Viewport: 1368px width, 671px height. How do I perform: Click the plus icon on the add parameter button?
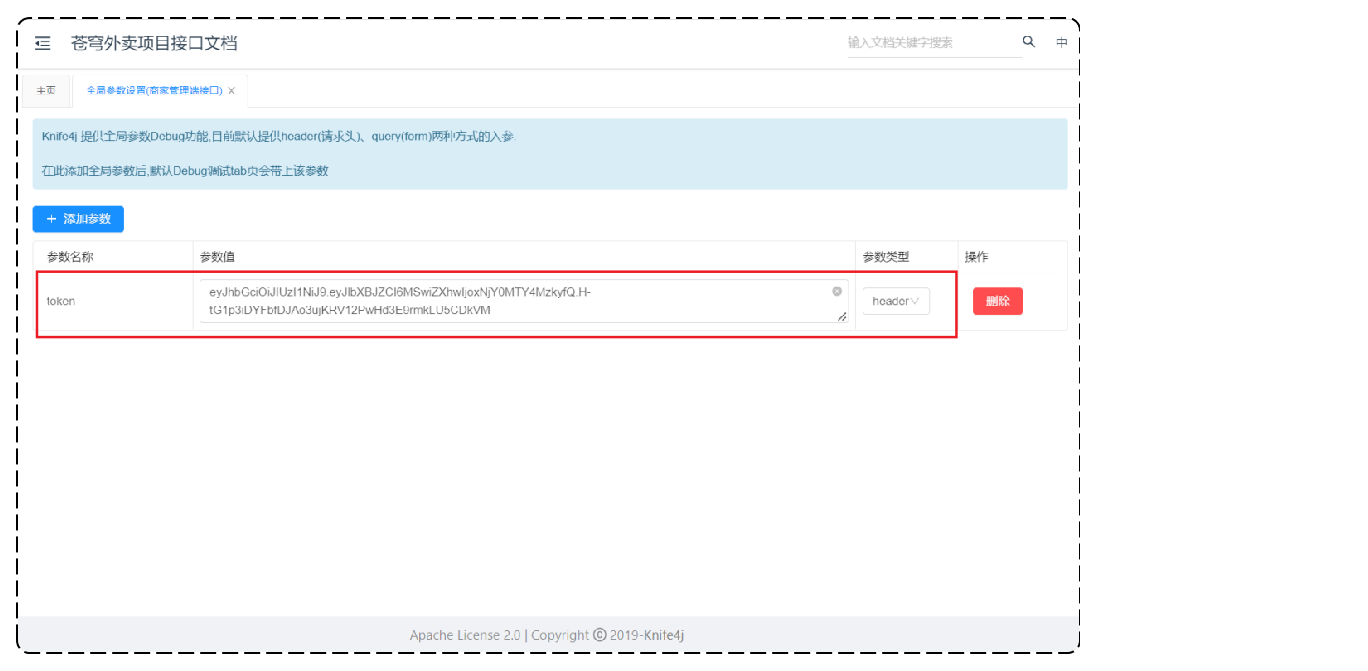[51, 219]
